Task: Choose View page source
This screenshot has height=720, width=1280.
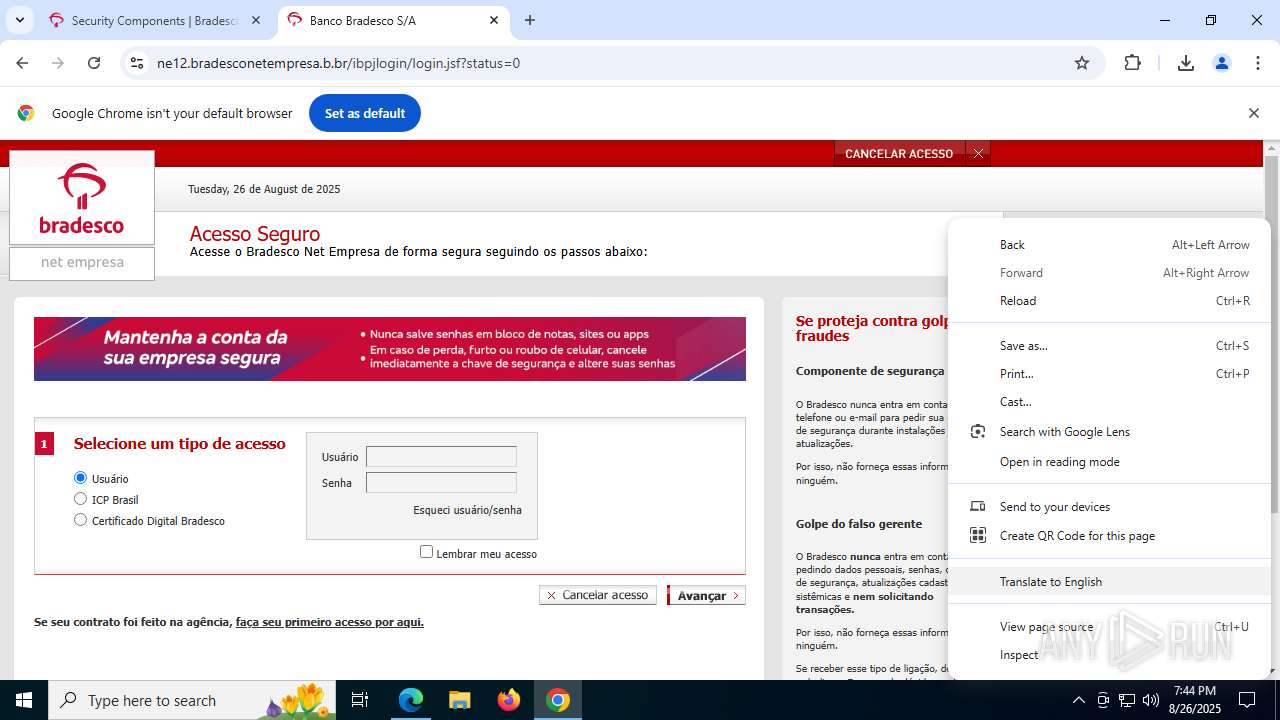Action: pos(1110,627)
